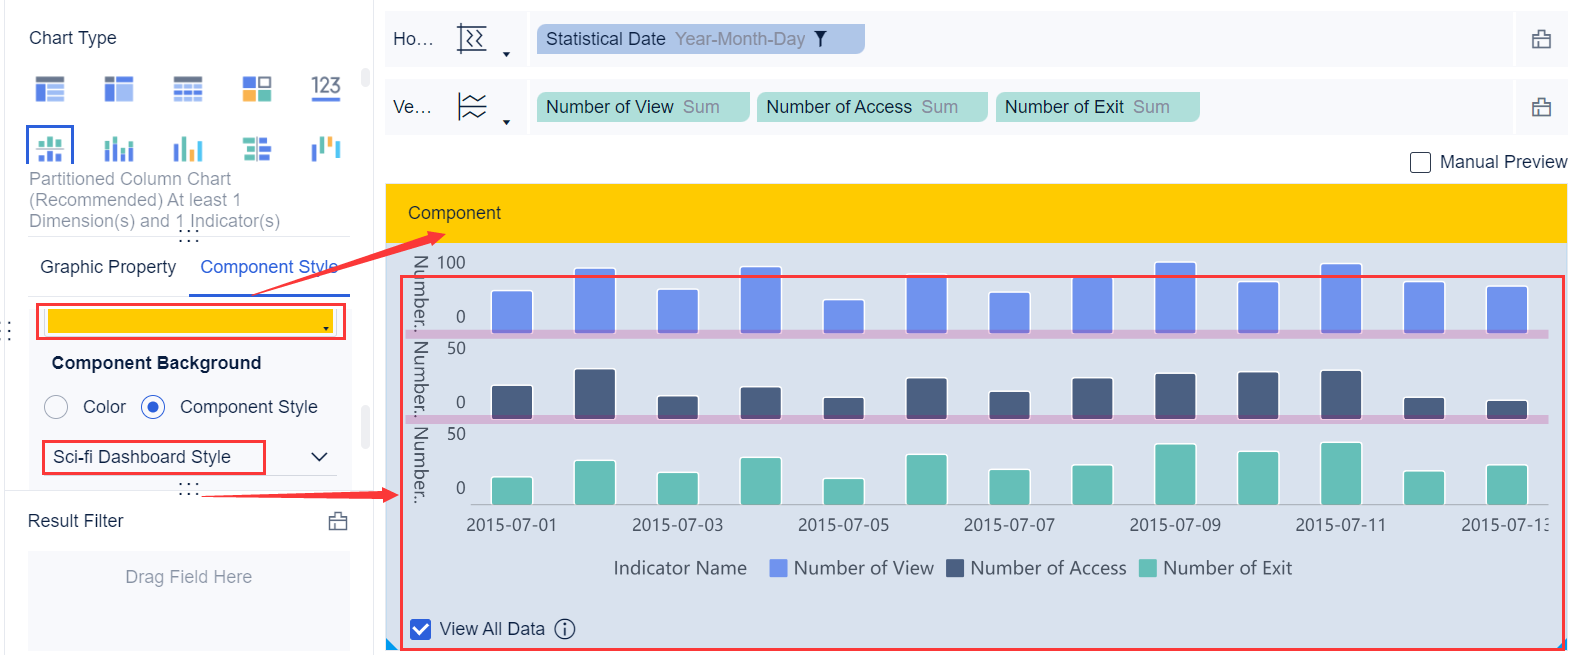Select the Color radio button
This screenshot has width=1572, height=655.
coord(56,407)
